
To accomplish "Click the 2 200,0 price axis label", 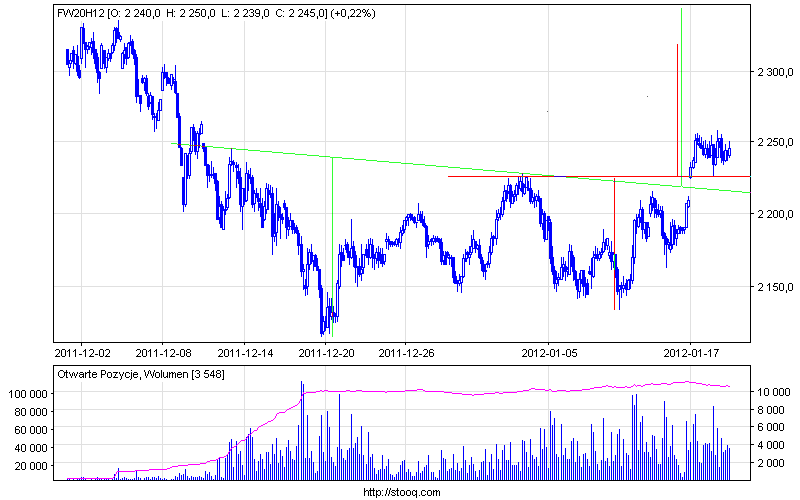I will point(776,214).
